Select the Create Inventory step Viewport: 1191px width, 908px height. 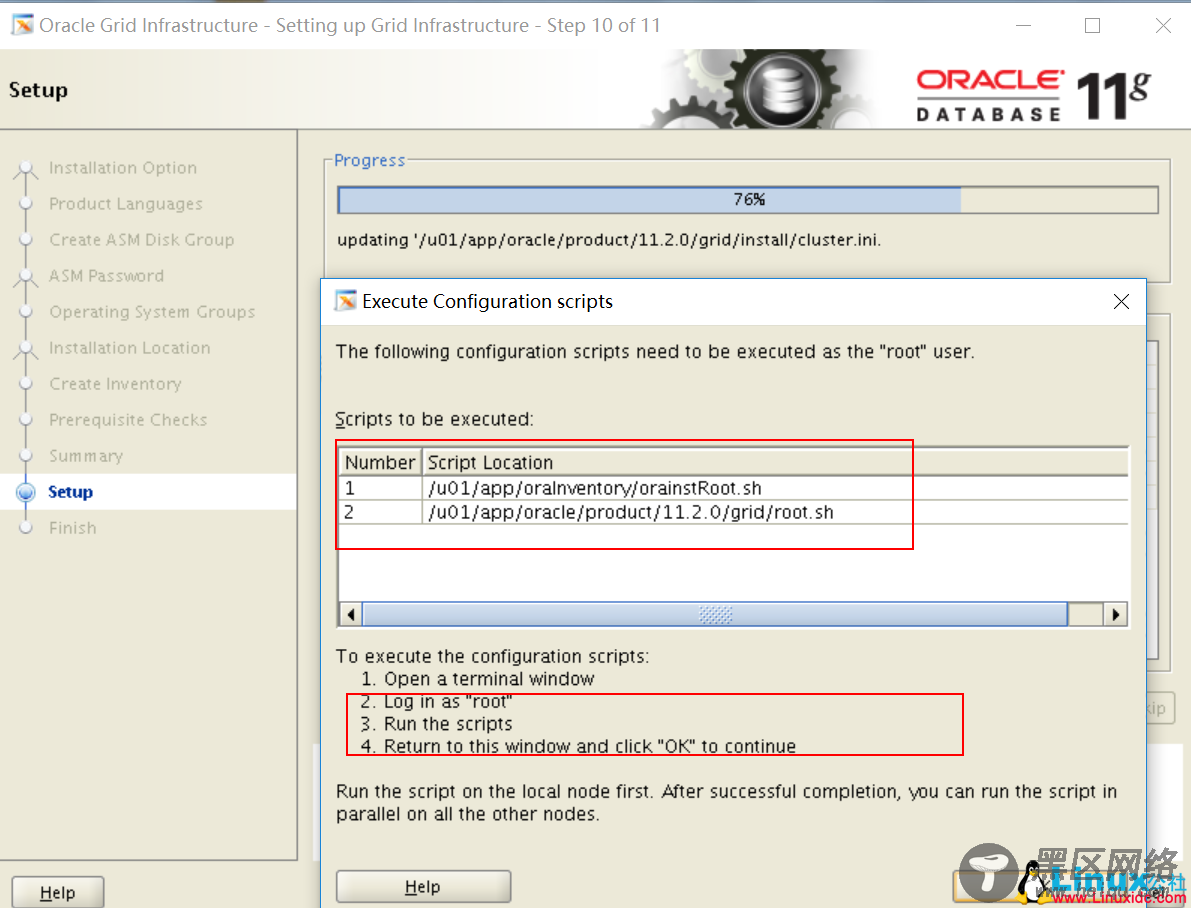coord(115,384)
